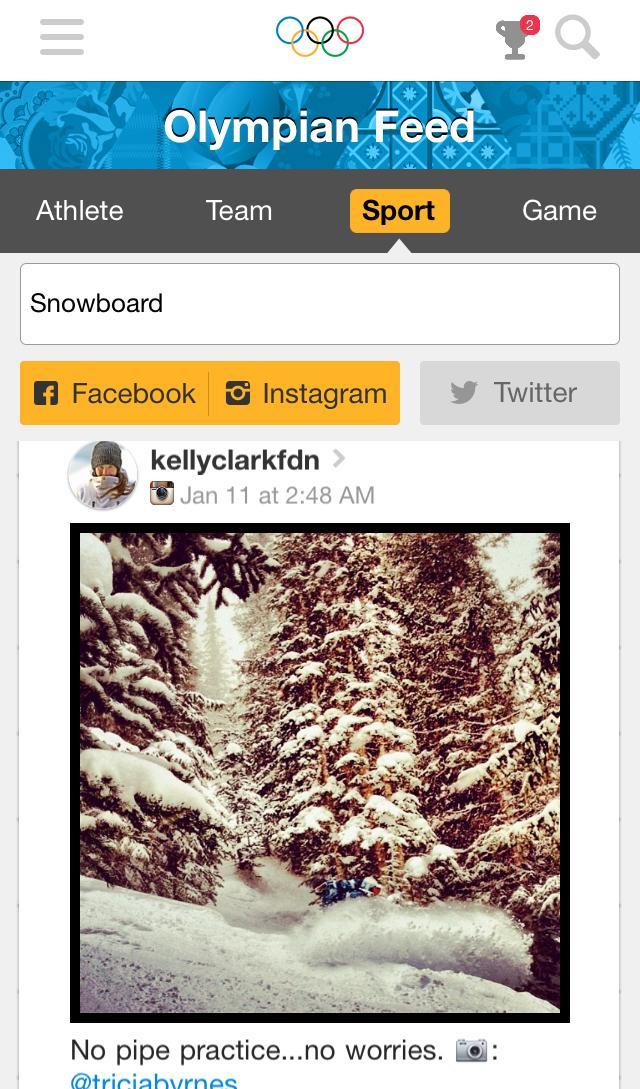This screenshot has height=1089, width=640.
Task: Tap the Twitter bird icon
Action: (464, 393)
